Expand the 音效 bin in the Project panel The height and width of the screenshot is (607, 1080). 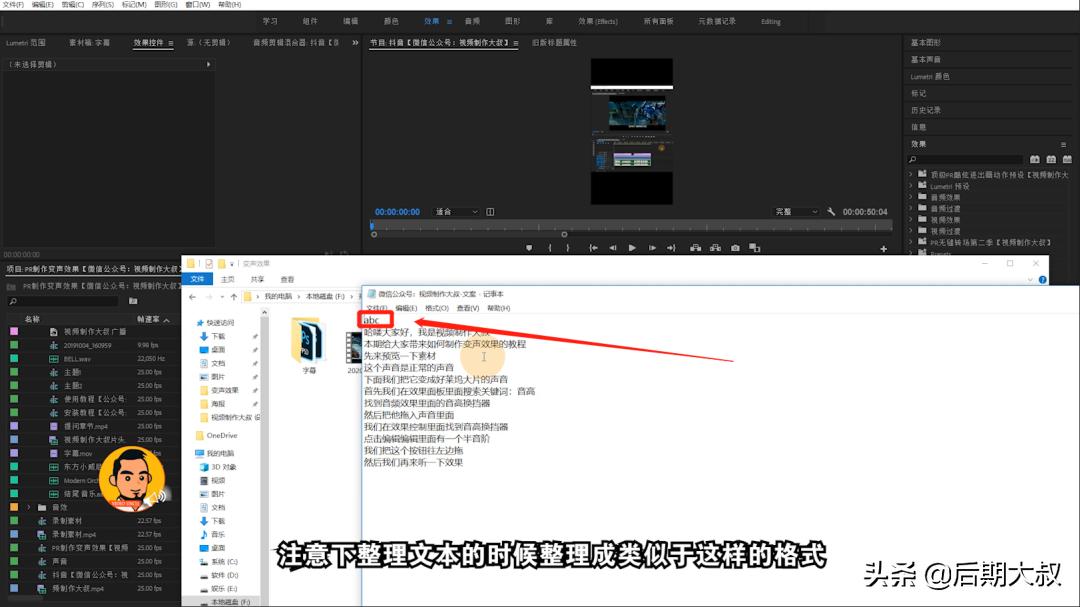[29, 507]
